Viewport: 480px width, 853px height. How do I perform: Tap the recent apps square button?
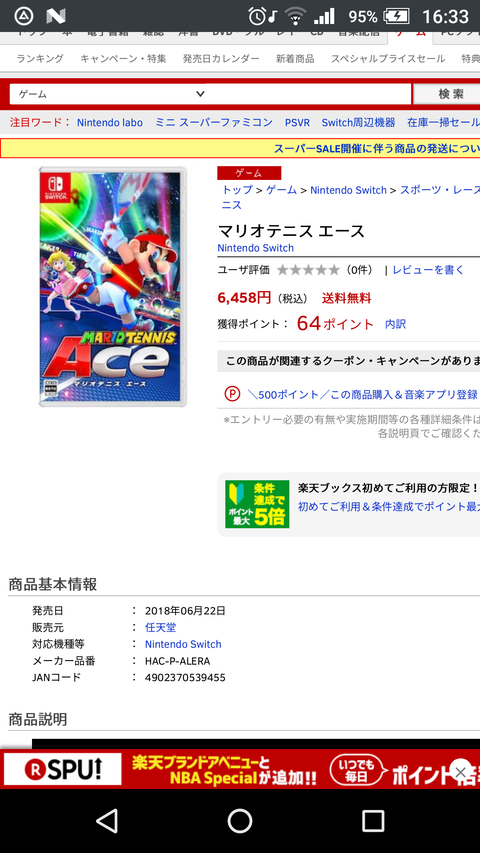373,821
